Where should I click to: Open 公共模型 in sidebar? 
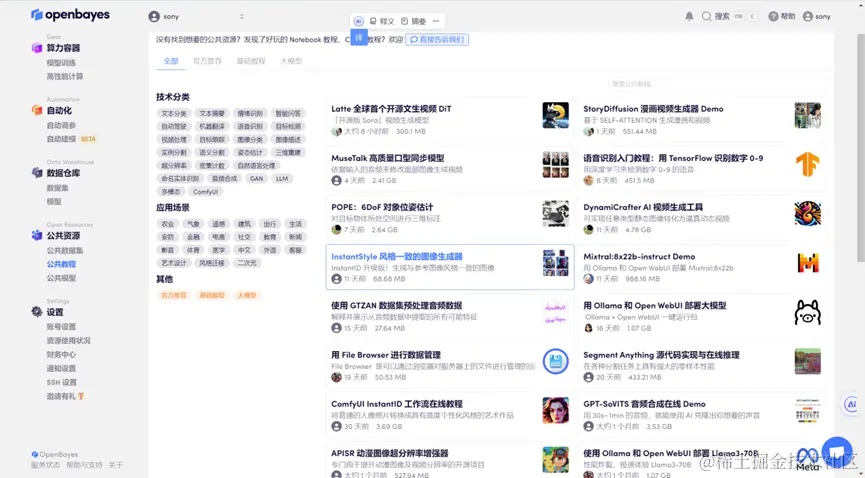click(61, 278)
